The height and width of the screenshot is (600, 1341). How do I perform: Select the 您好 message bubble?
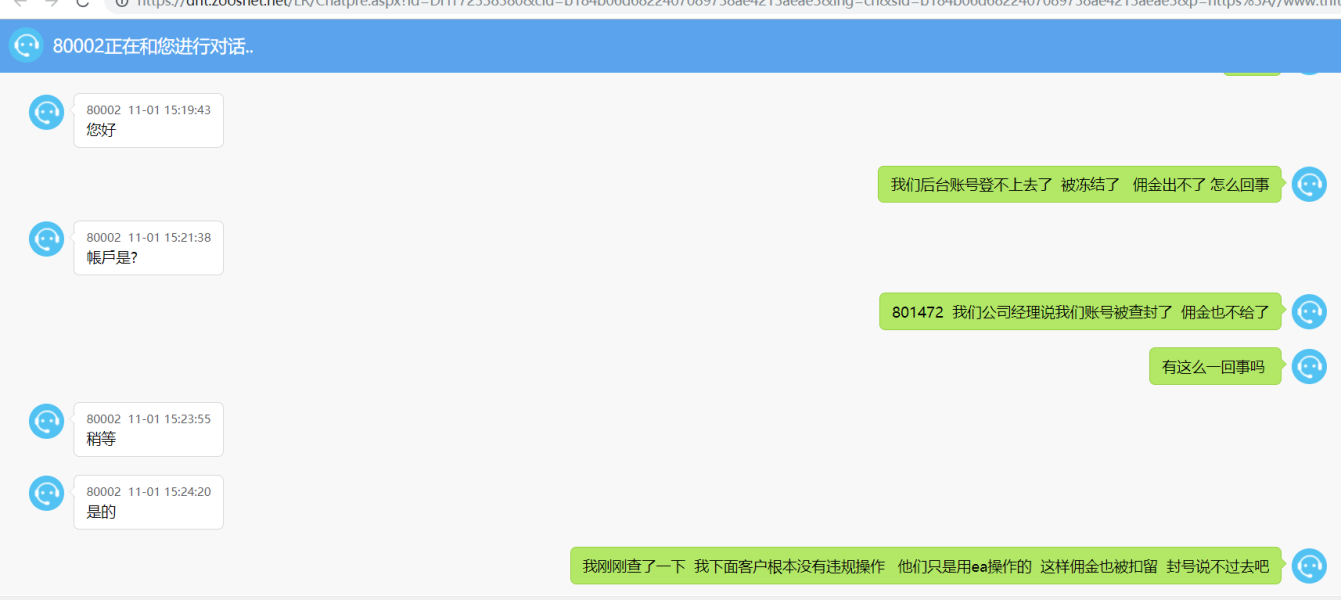[148, 120]
